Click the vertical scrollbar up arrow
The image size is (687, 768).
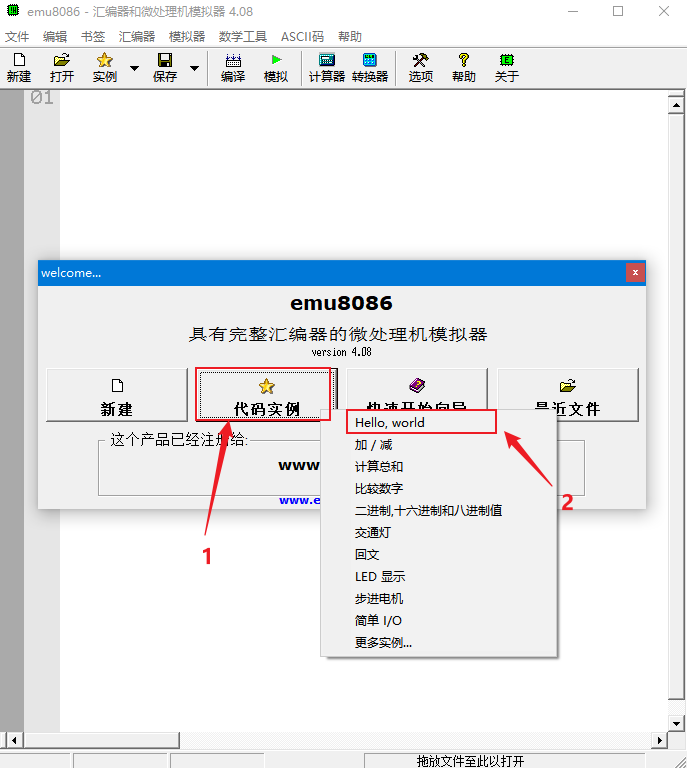tap(676, 105)
